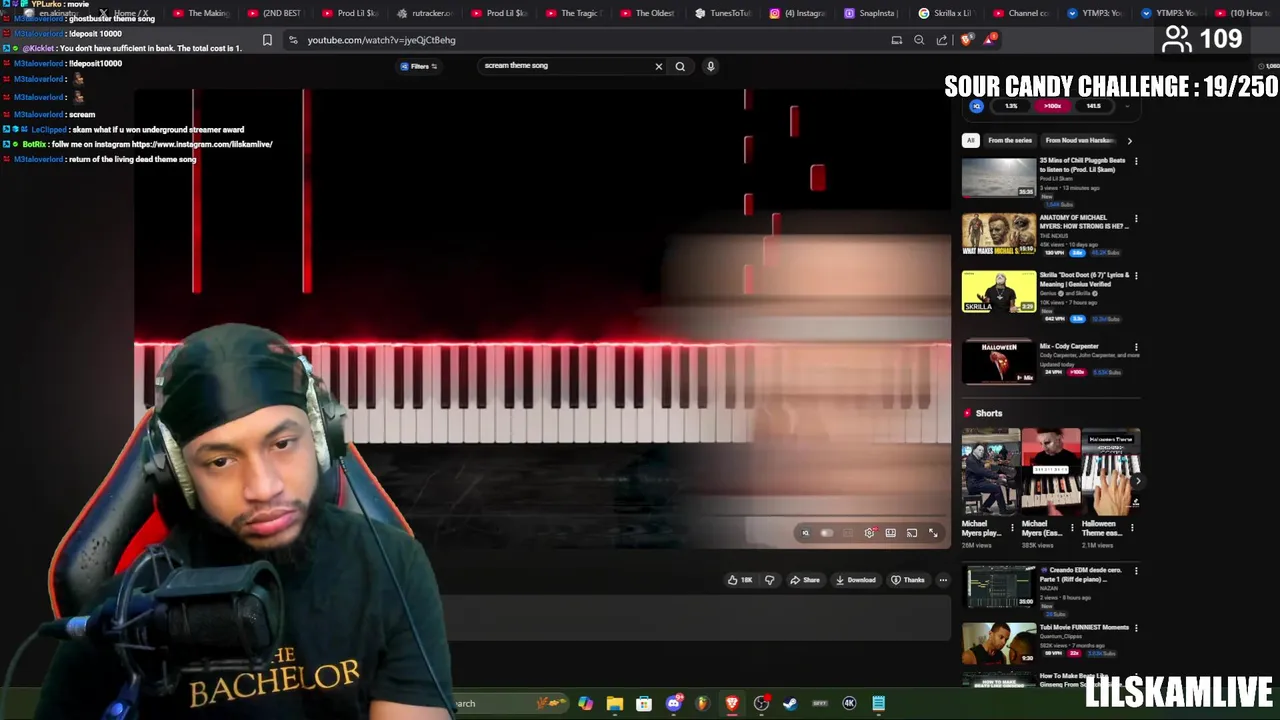Open Skrilla 'Doot Doot' Genius video thumbnail
The image size is (1280, 720).
click(999, 291)
